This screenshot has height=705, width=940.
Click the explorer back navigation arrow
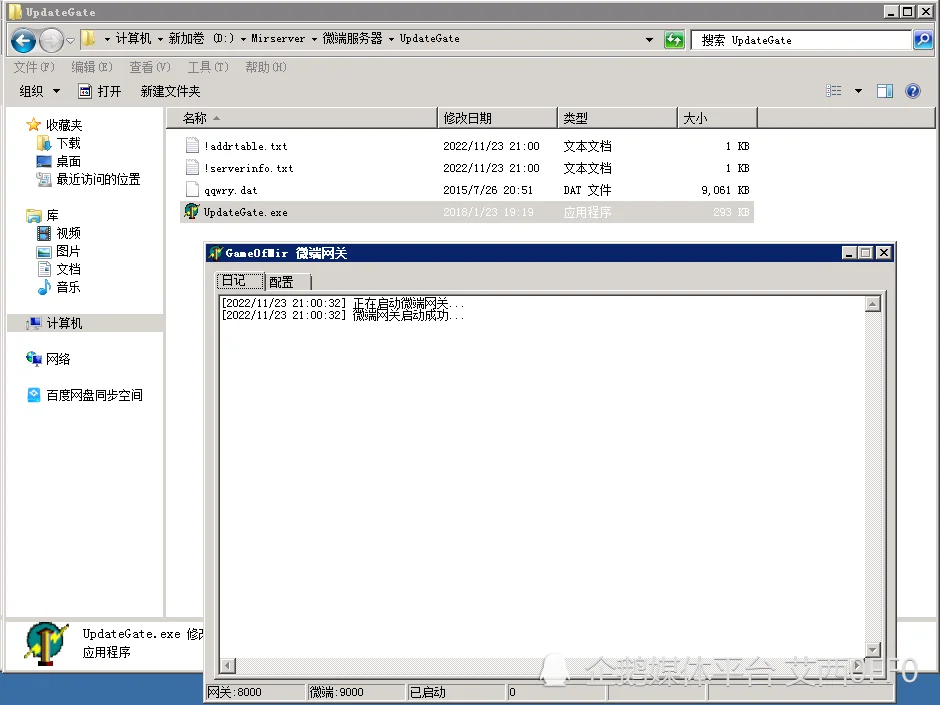[x=23, y=40]
